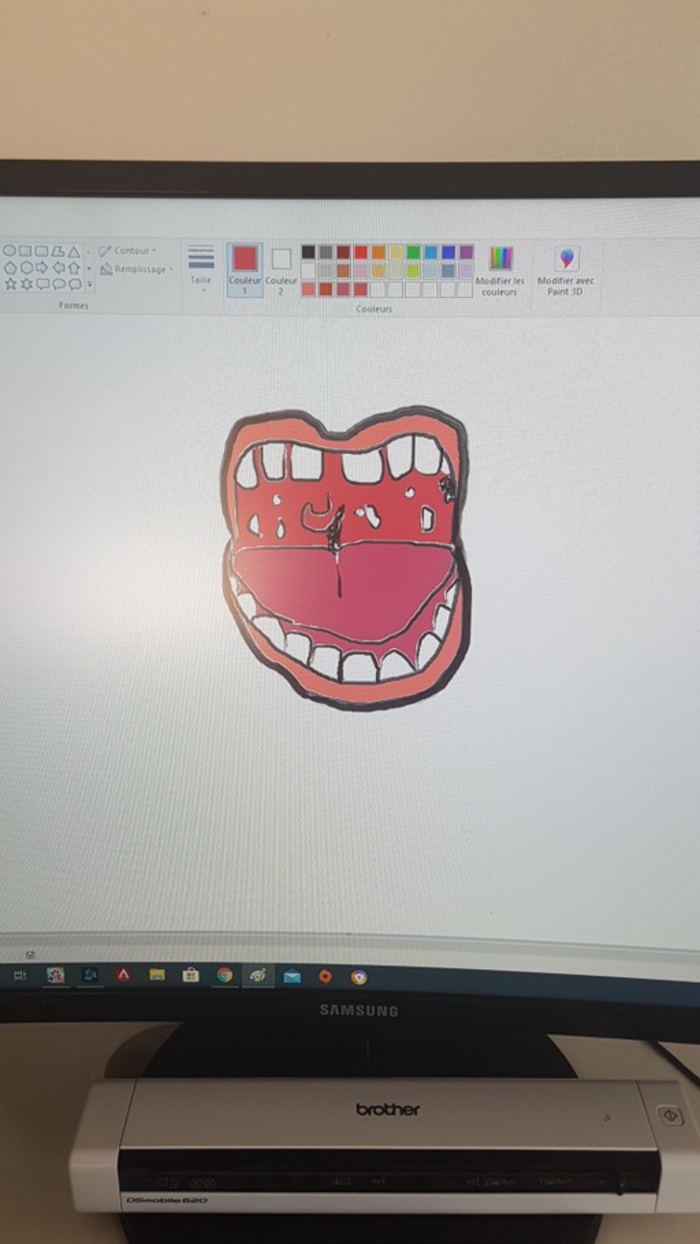Select the up arrow shape
This screenshot has height=1244, width=700.
coord(74,267)
